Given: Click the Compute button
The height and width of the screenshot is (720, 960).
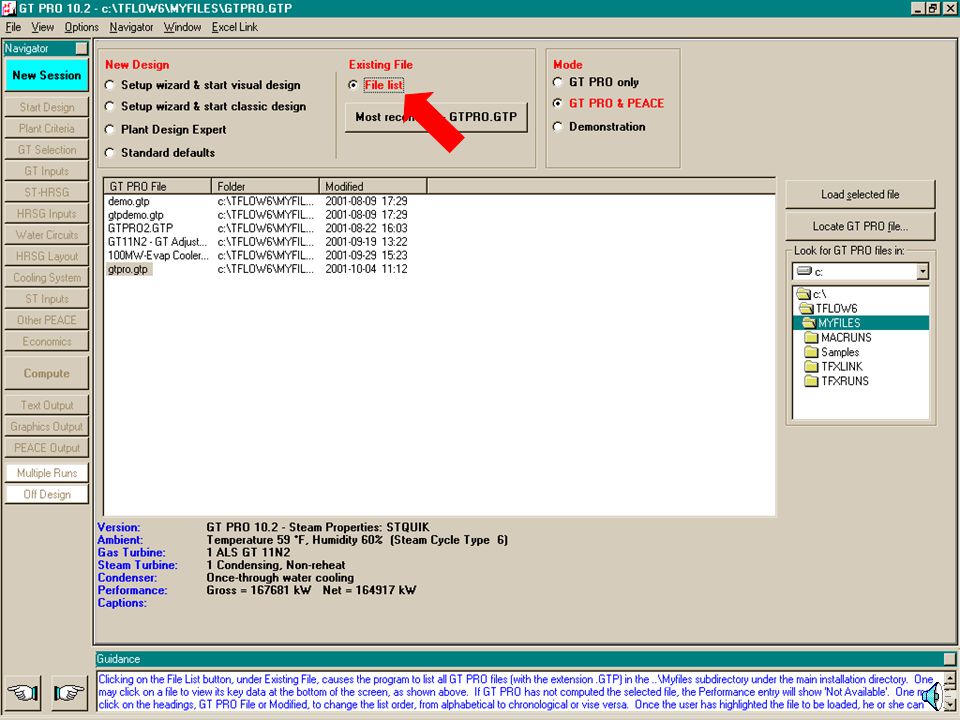Looking at the screenshot, I should coord(47,373).
